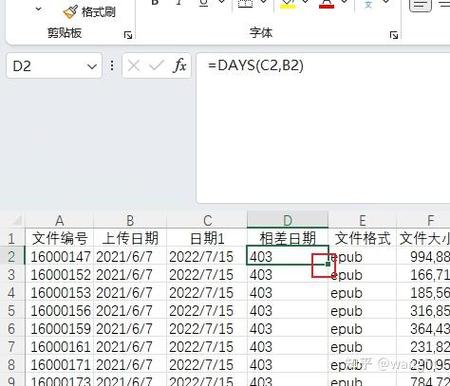This screenshot has width=450, height=386.
Task: Click the phonetic guide 文 icon
Action: [368, 4]
